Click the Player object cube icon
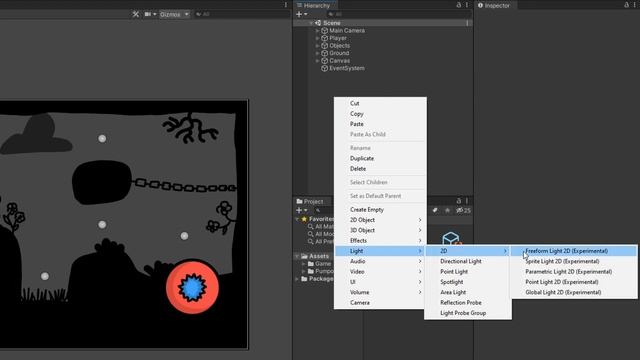The width and height of the screenshot is (640, 360). pyautogui.click(x=324, y=38)
